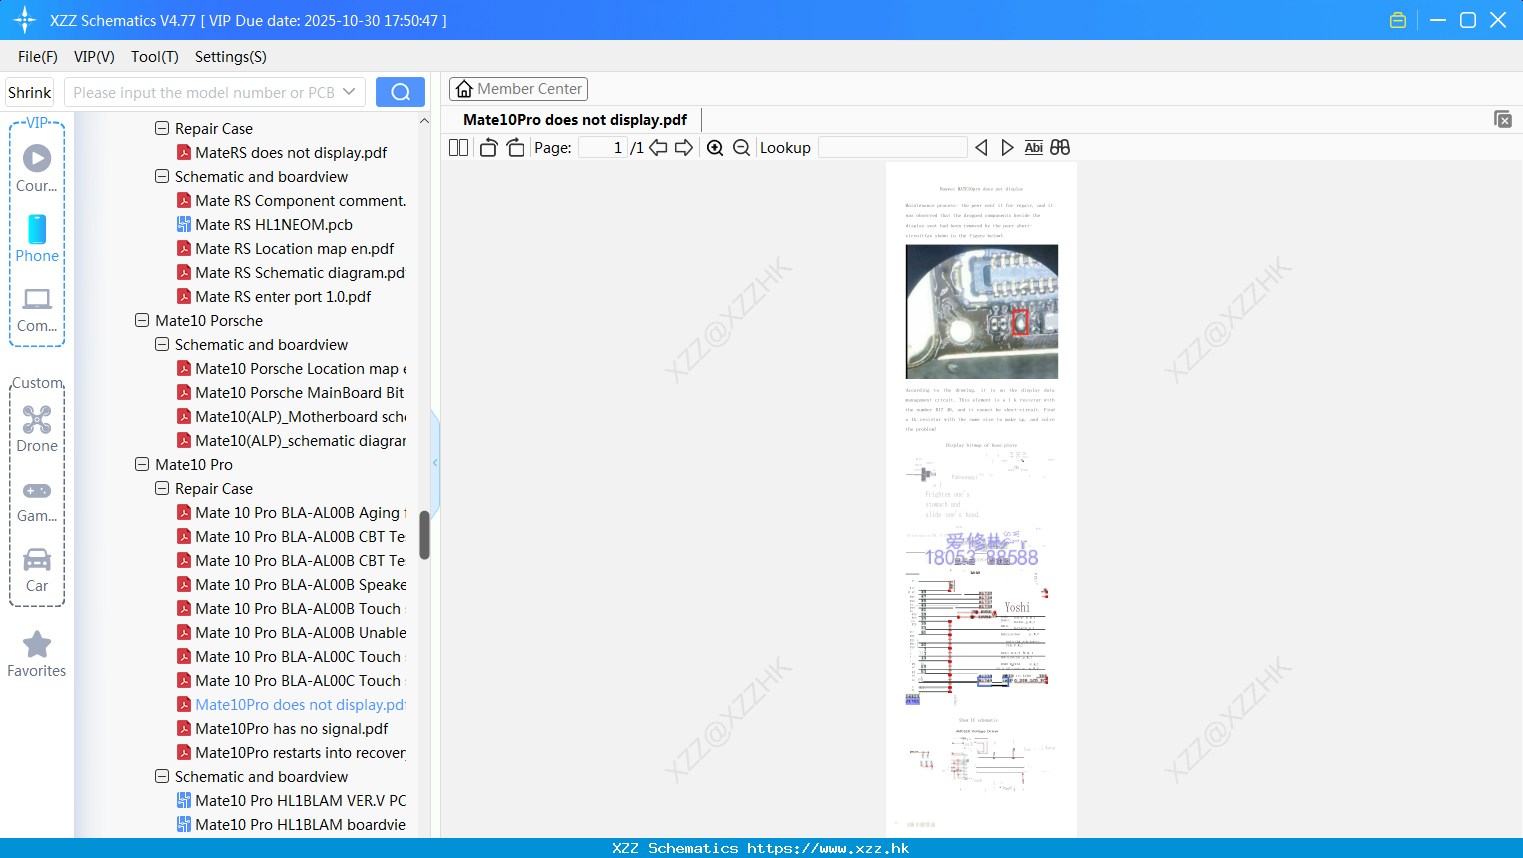Collapse Mate10 Pro Repair Case node
Screen dimensions: 1523x858
click(162, 488)
